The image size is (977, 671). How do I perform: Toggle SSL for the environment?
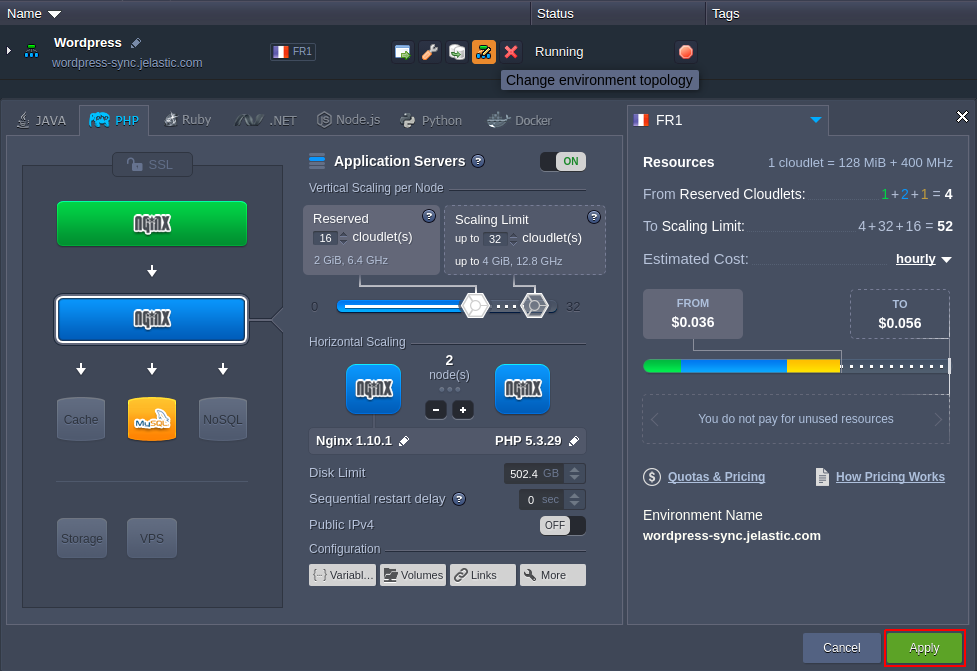(152, 164)
